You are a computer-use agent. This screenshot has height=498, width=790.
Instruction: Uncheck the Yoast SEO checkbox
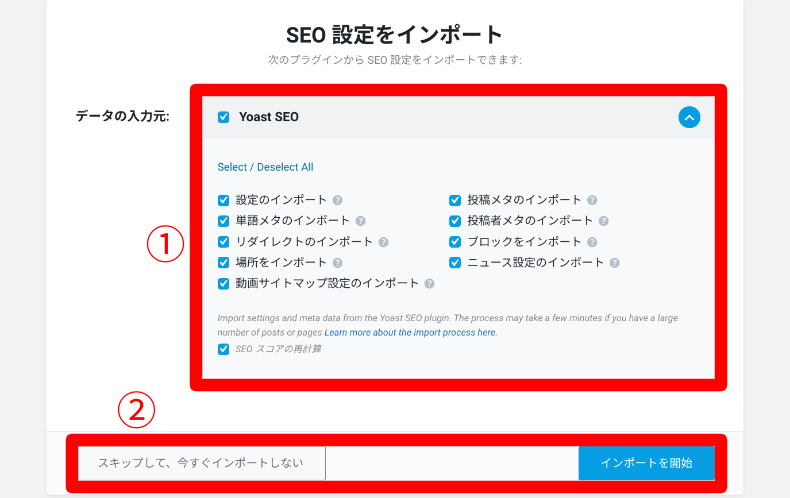point(224,117)
